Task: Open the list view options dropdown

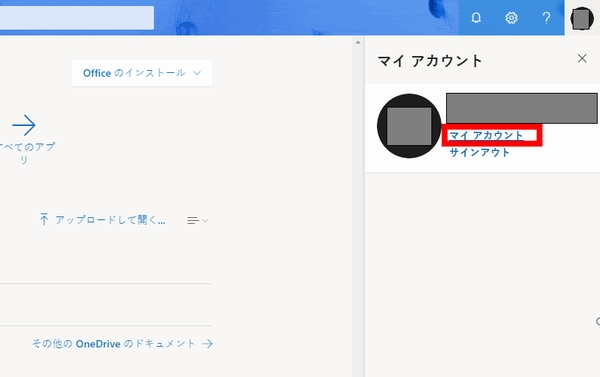Action: pos(197,220)
